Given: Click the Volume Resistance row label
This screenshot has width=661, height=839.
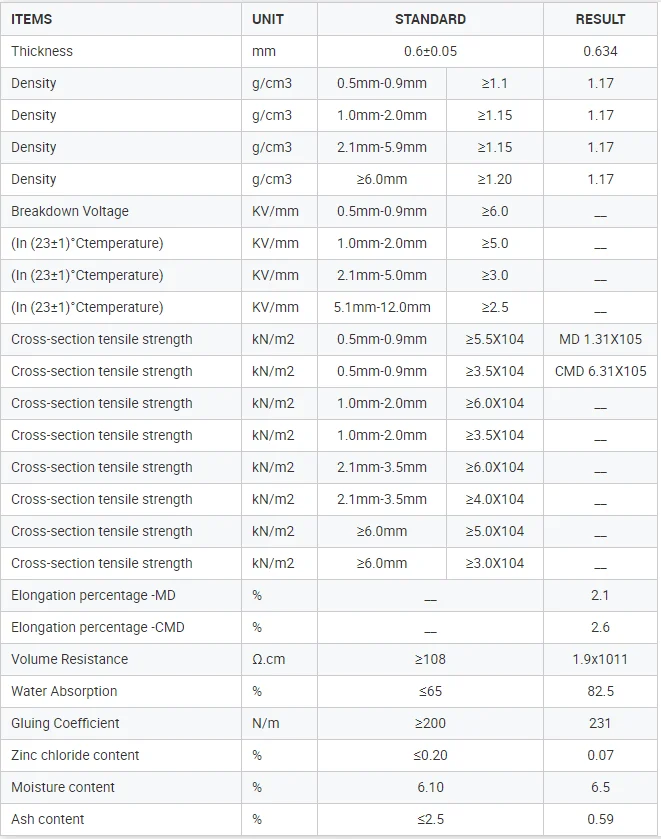Looking at the screenshot, I should coord(70,659).
